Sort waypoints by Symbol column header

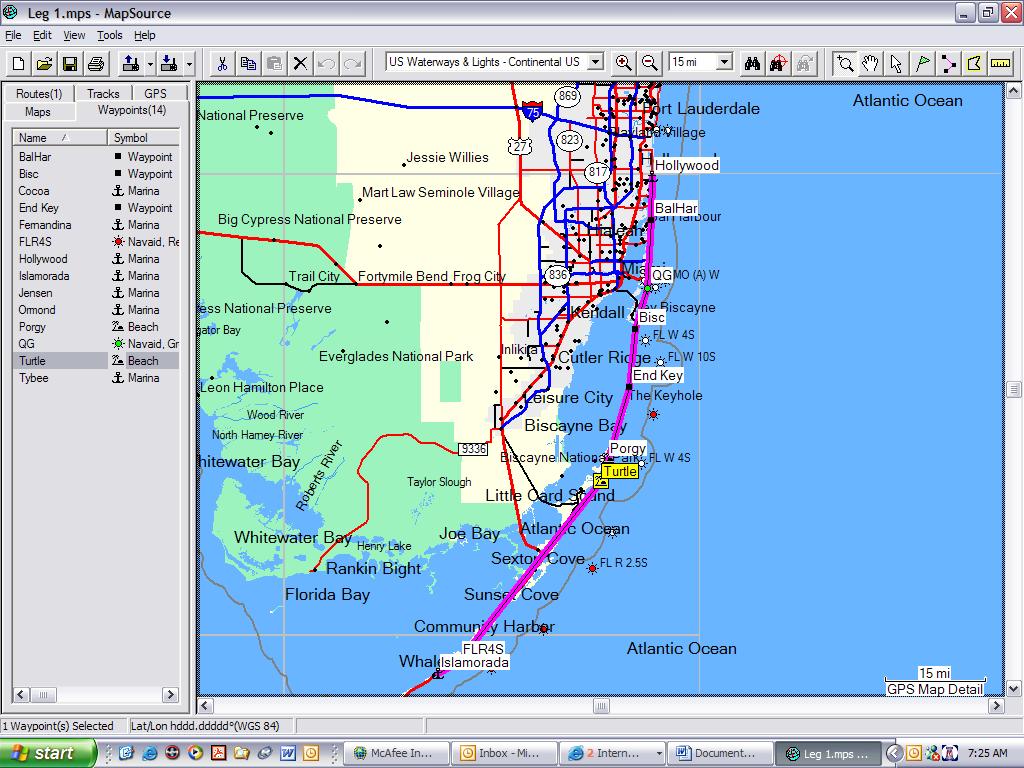pos(143,138)
